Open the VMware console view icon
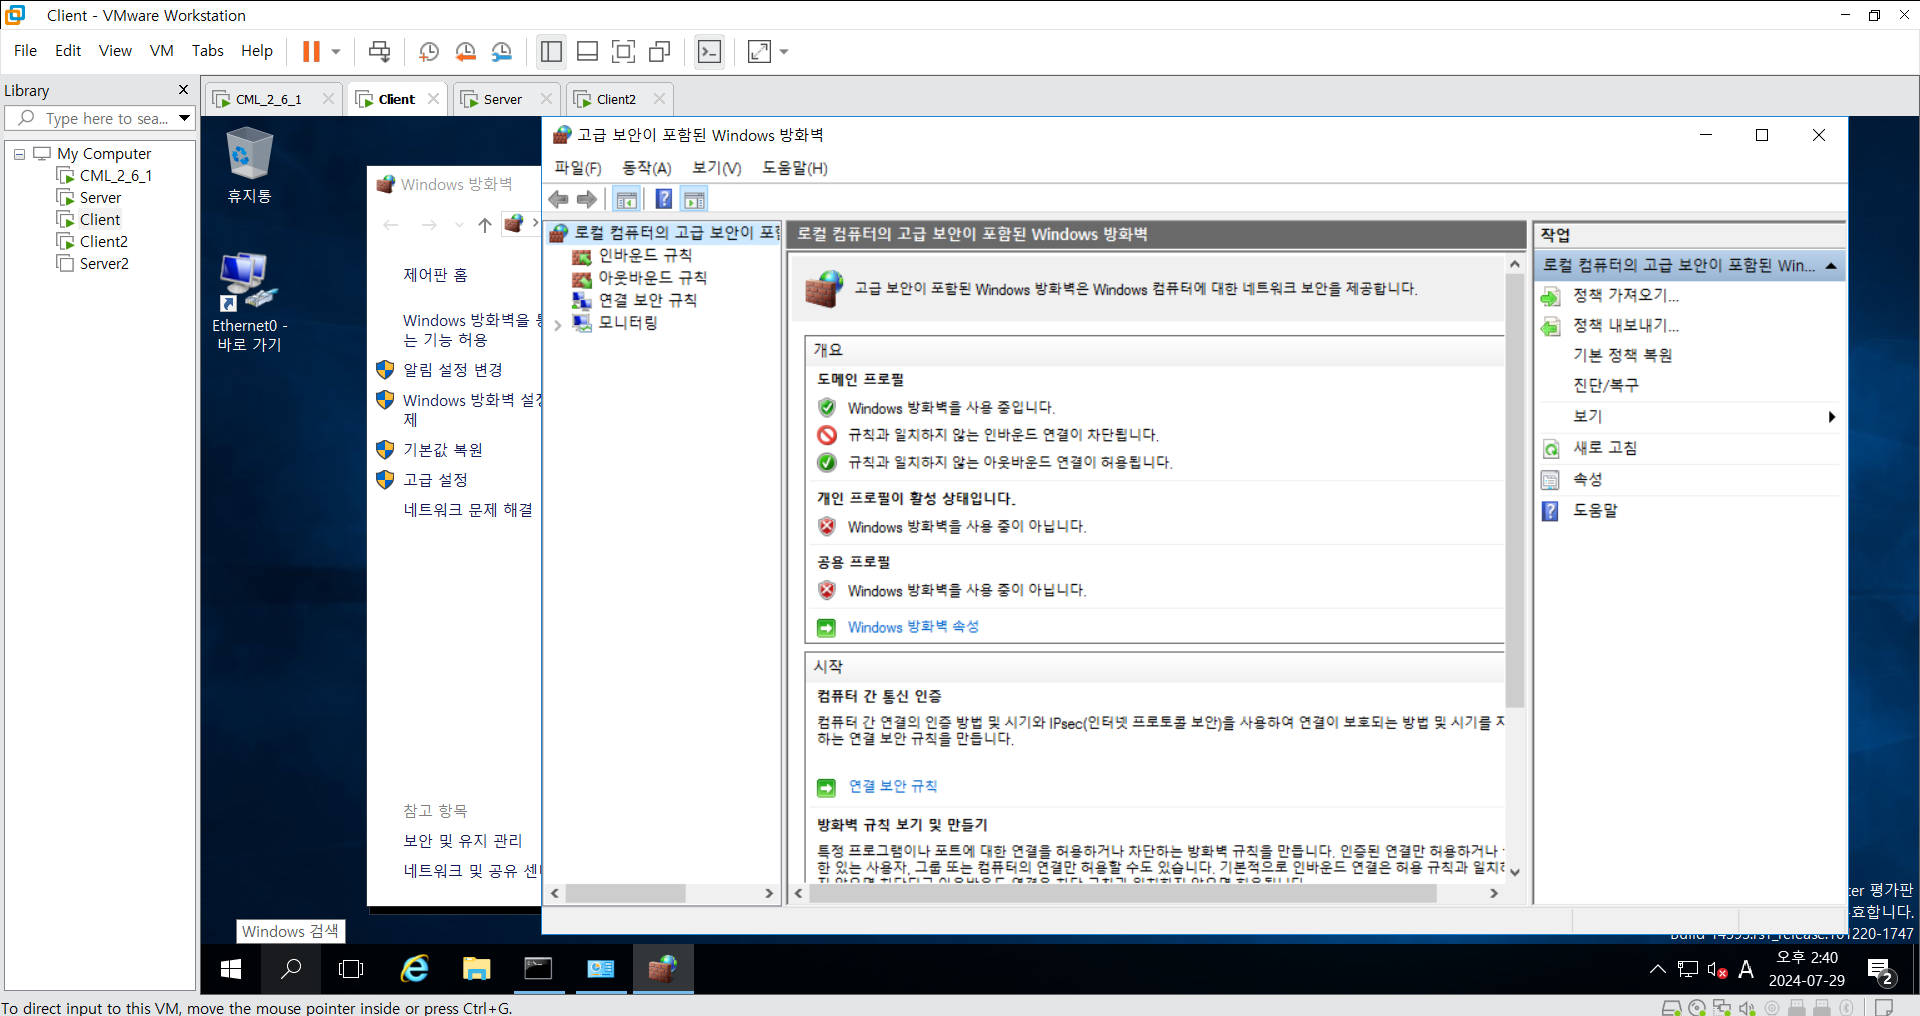 pyautogui.click(x=709, y=51)
